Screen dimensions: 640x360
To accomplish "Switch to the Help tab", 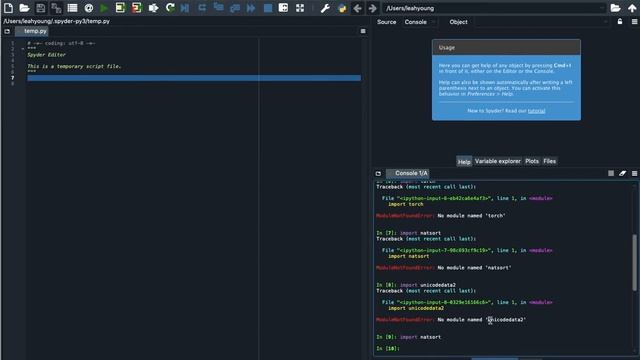I will [x=464, y=162].
